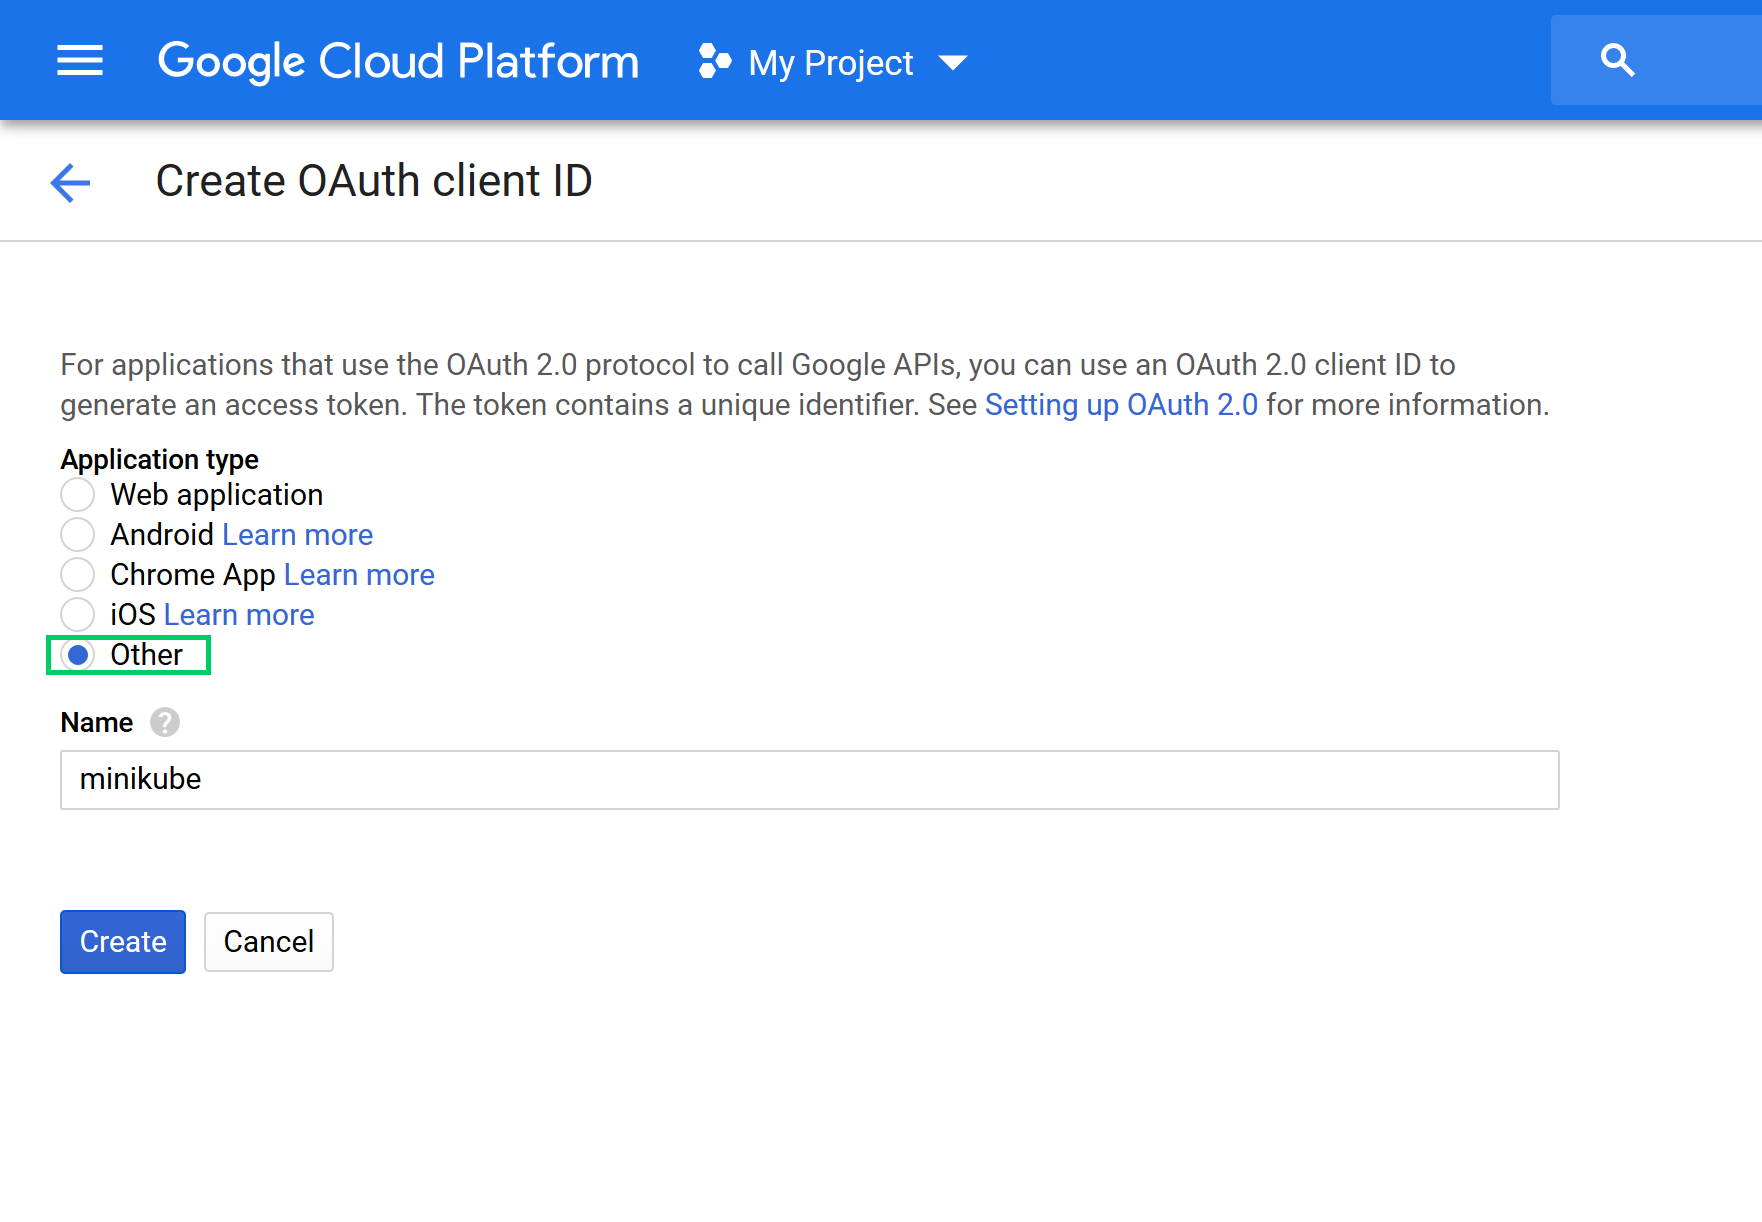Select the Web application radio button
Viewport: 1762px width, 1222px height.
click(78, 495)
